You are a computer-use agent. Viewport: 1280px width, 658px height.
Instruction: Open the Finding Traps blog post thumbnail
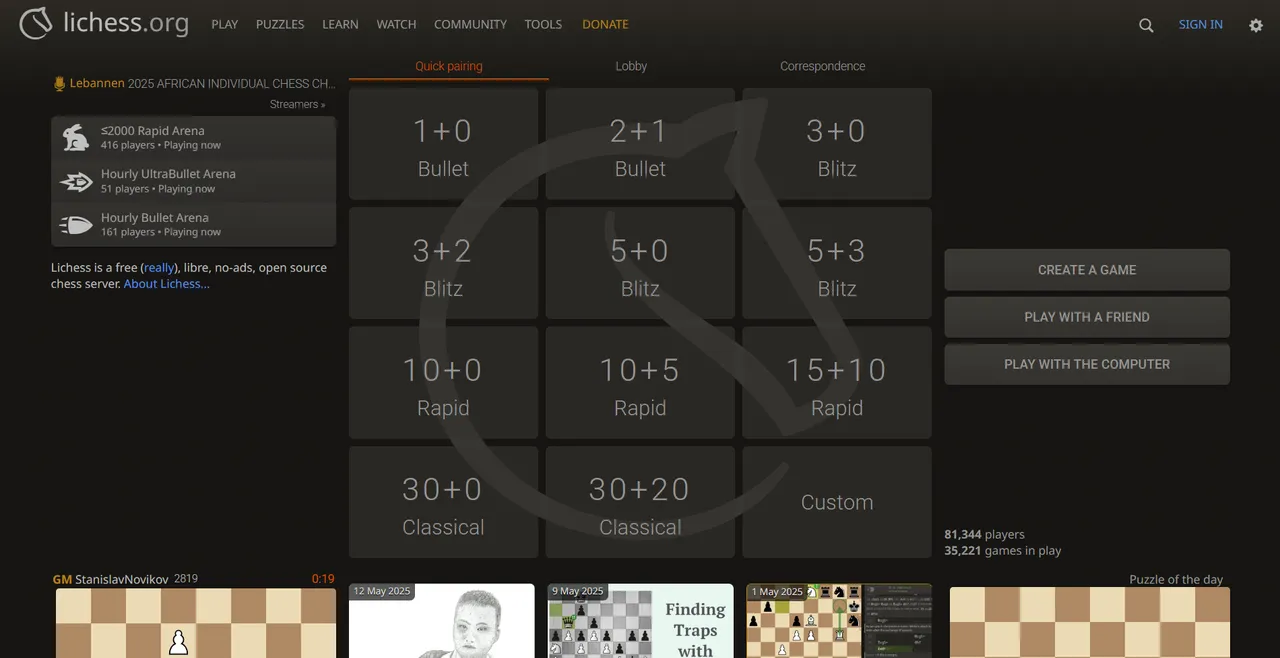point(641,621)
